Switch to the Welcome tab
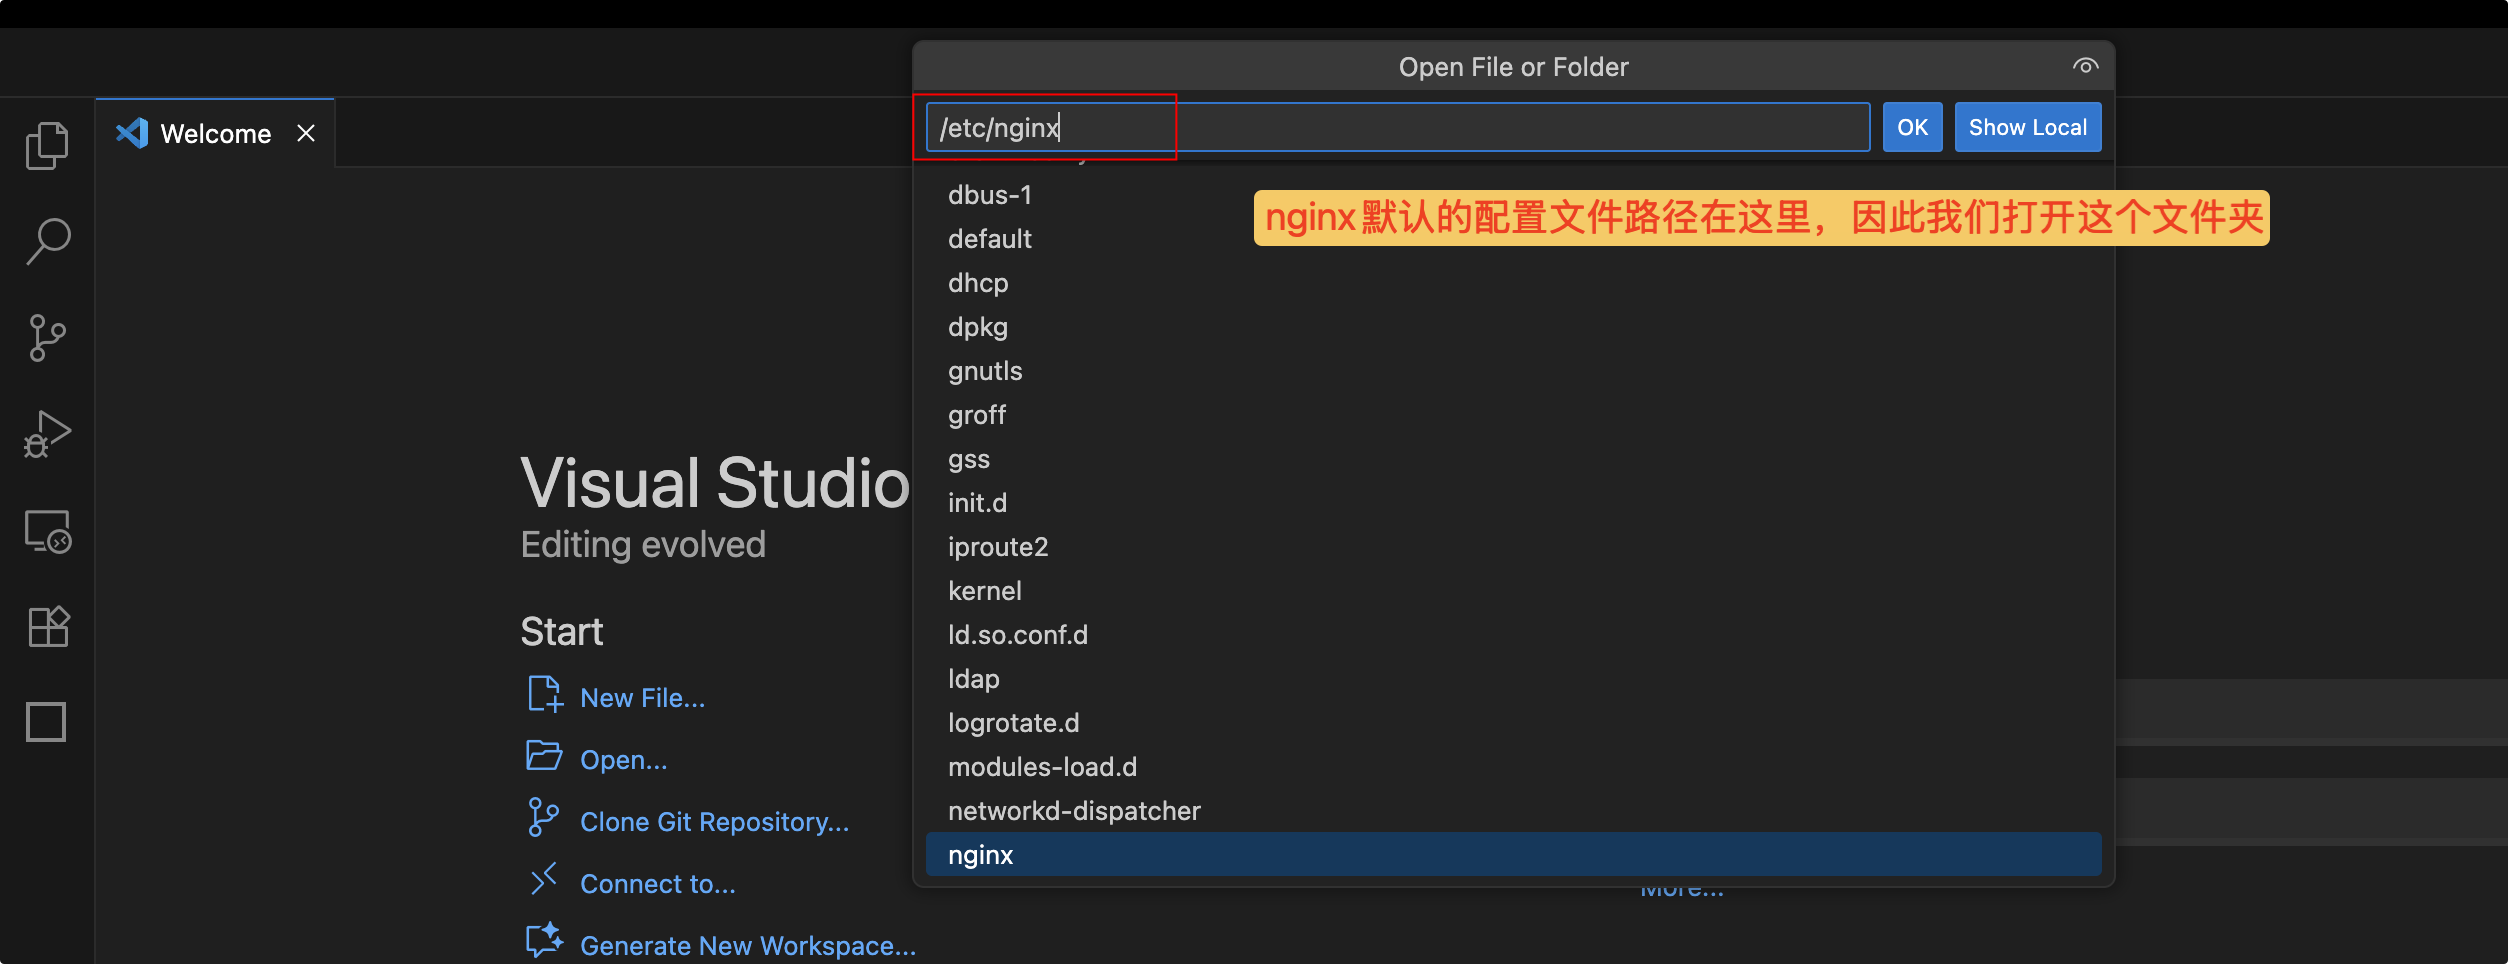The image size is (2508, 964). 216,133
